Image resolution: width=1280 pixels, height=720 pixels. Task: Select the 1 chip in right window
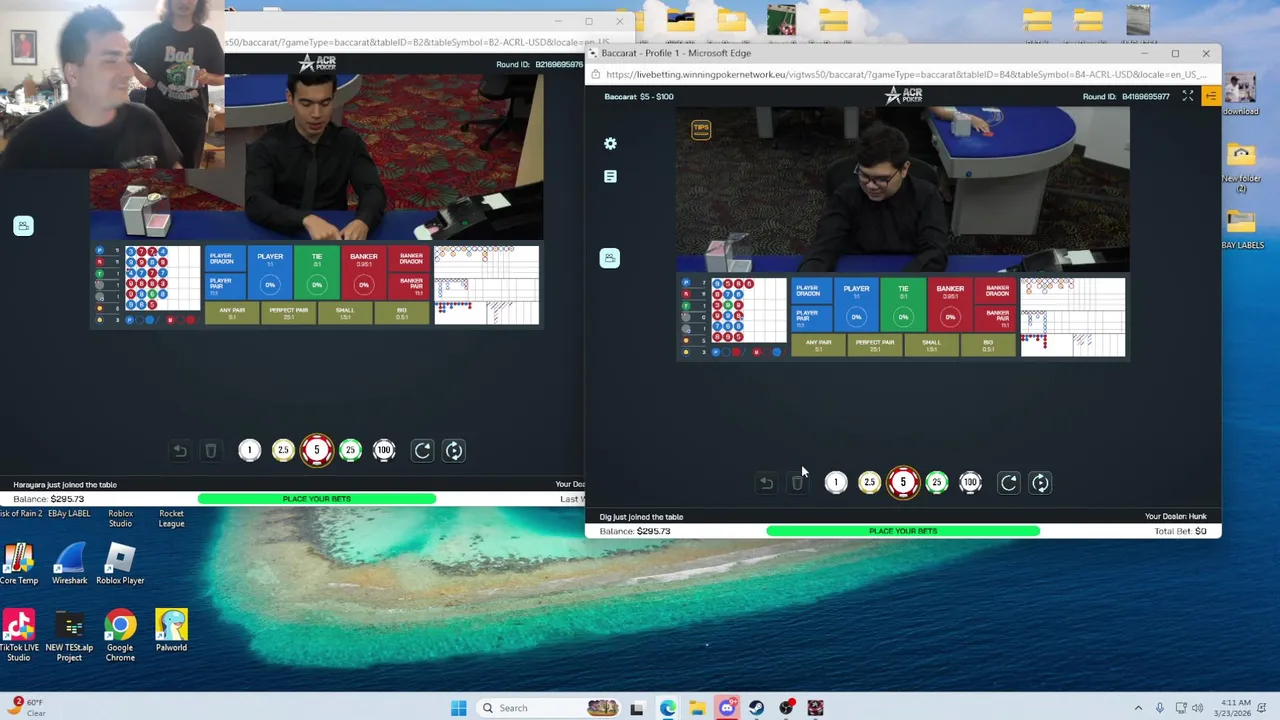click(x=836, y=483)
